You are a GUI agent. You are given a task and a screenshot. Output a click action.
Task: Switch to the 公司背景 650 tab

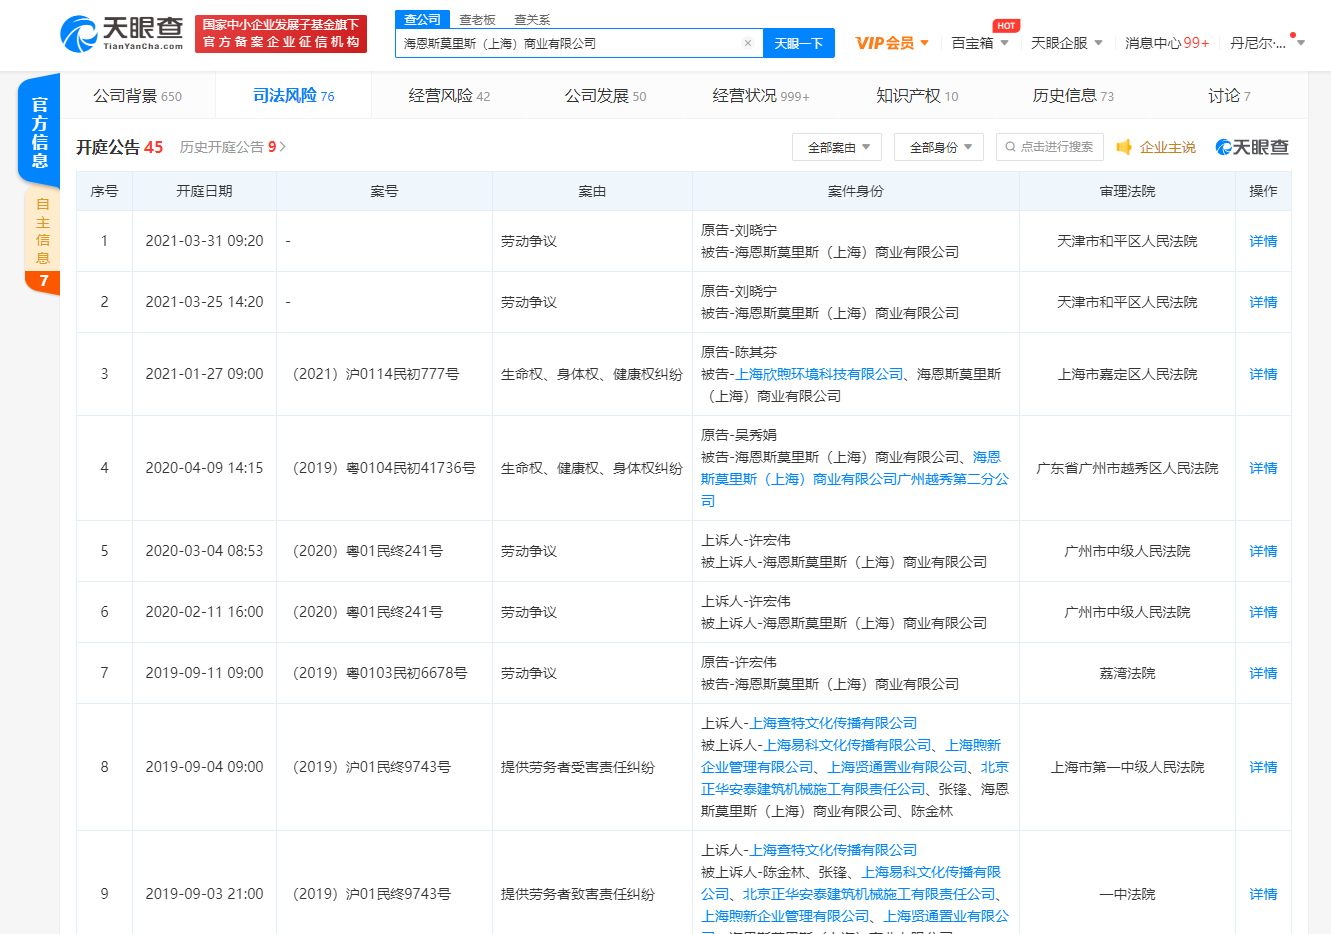(138, 96)
